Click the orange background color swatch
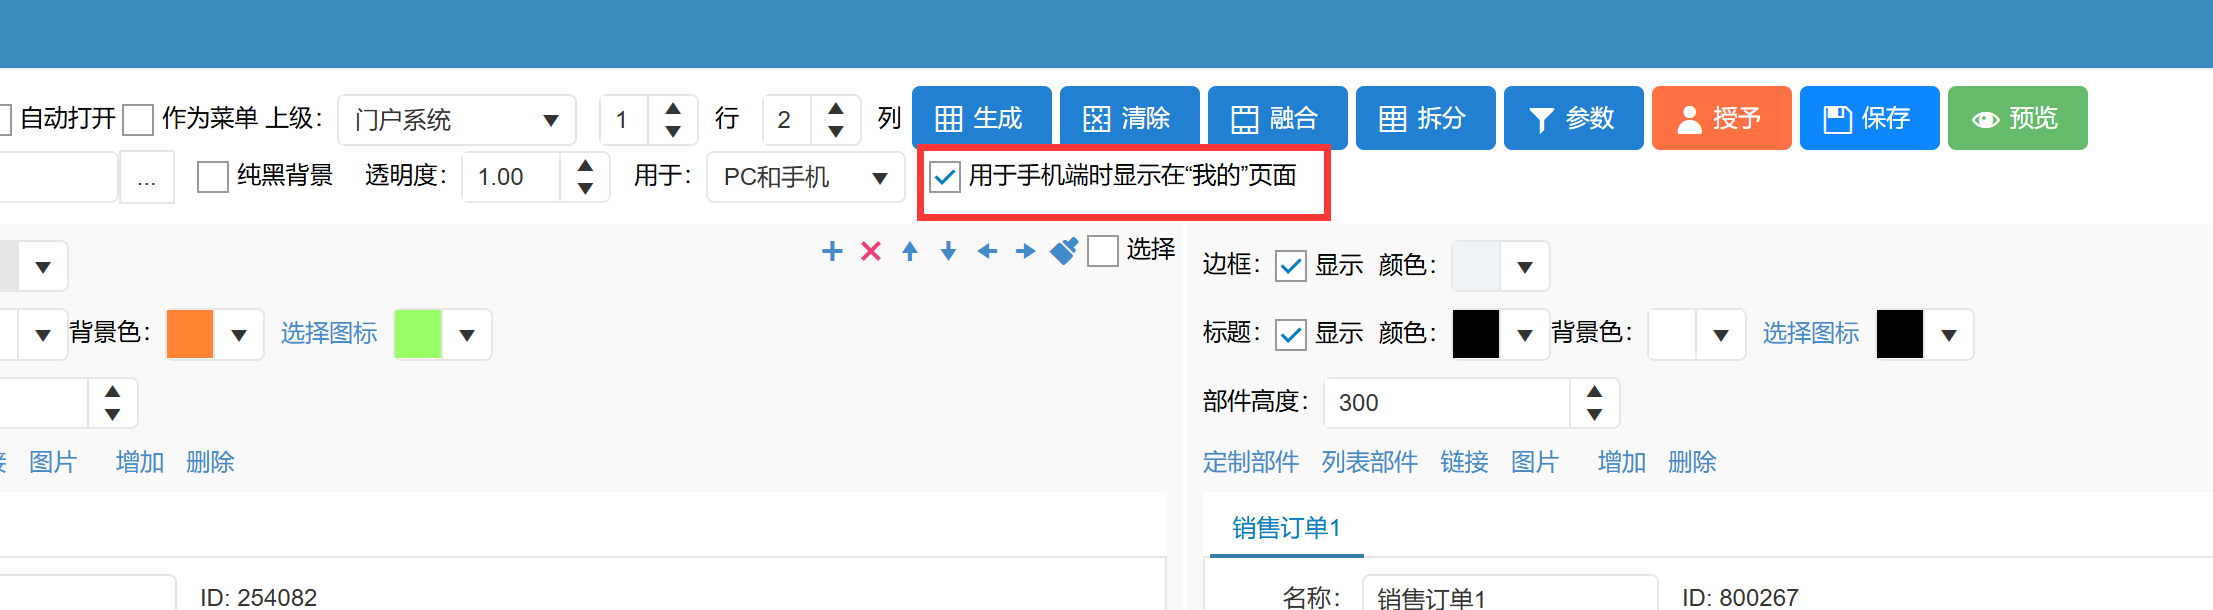This screenshot has width=2213, height=610. click(190, 334)
